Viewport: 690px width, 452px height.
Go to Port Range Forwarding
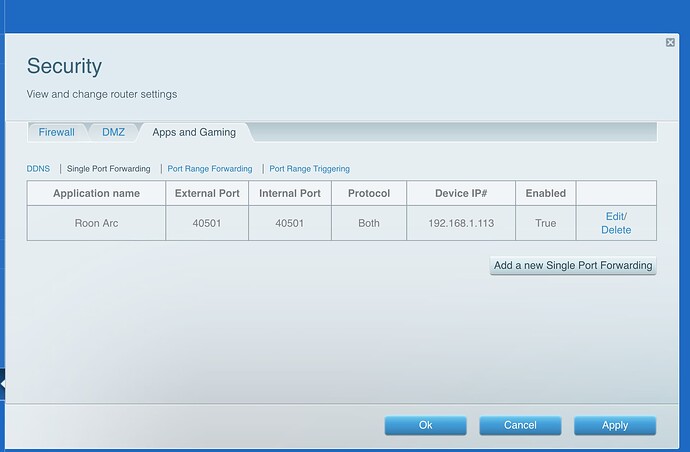click(210, 169)
